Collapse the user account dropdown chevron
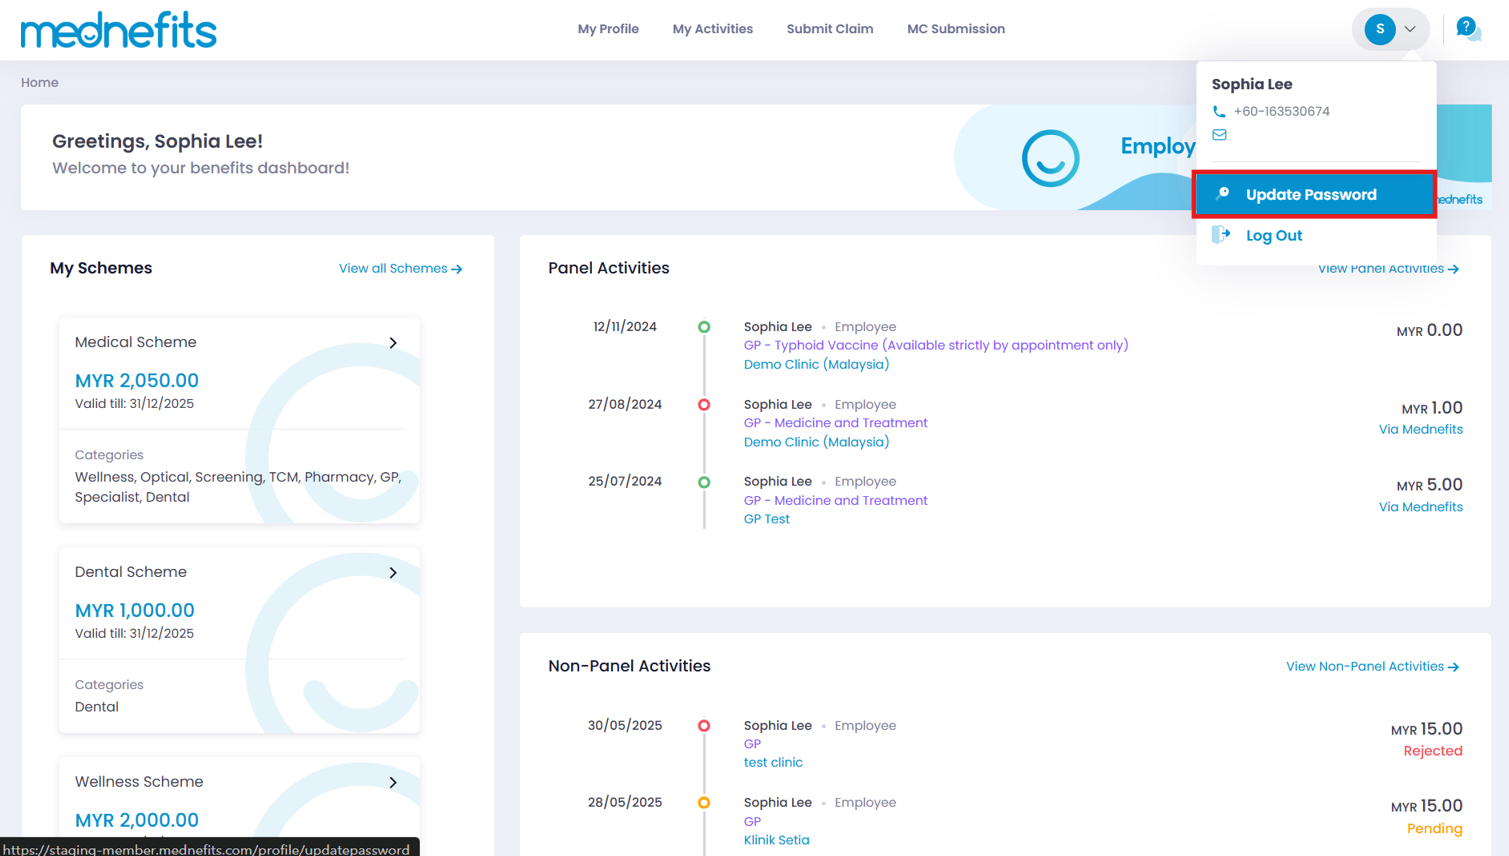 (x=1410, y=29)
